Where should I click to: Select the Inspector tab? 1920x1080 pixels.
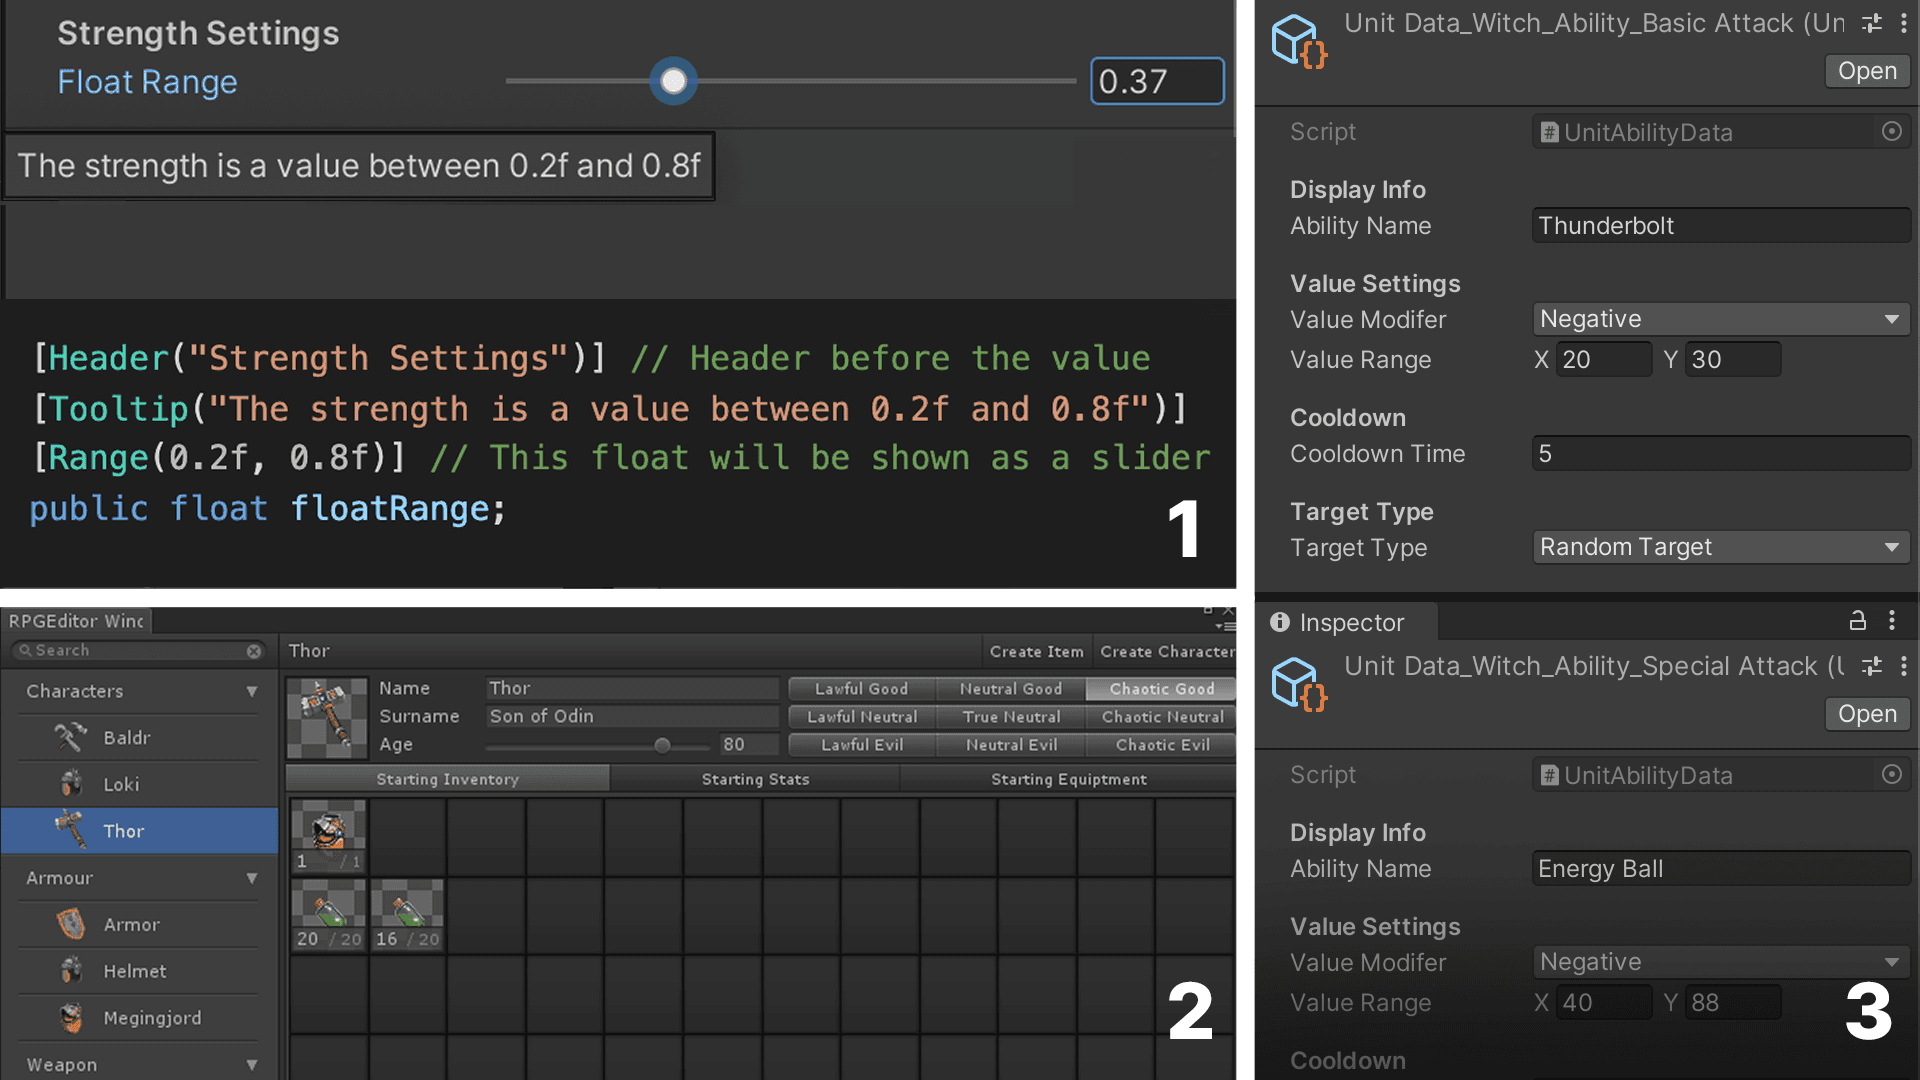[x=1345, y=622]
